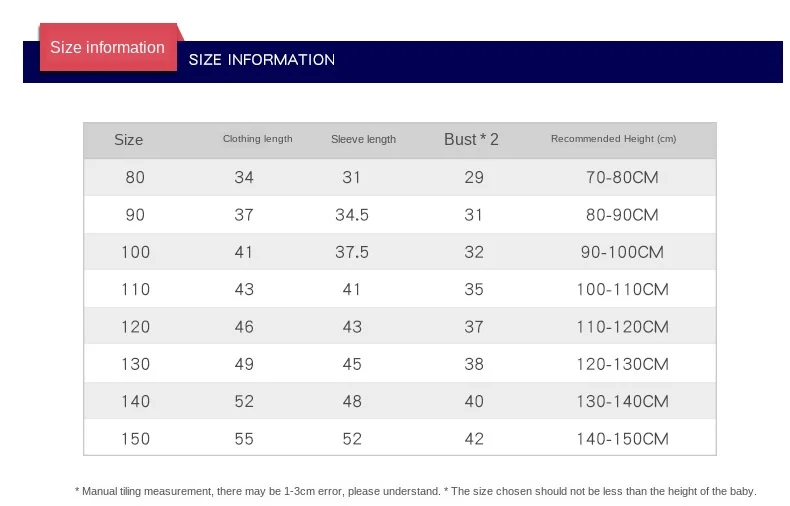Screen dimensions: 790x506
Task: Select sleeve length value 34.5
Action: [x=352, y=215]
